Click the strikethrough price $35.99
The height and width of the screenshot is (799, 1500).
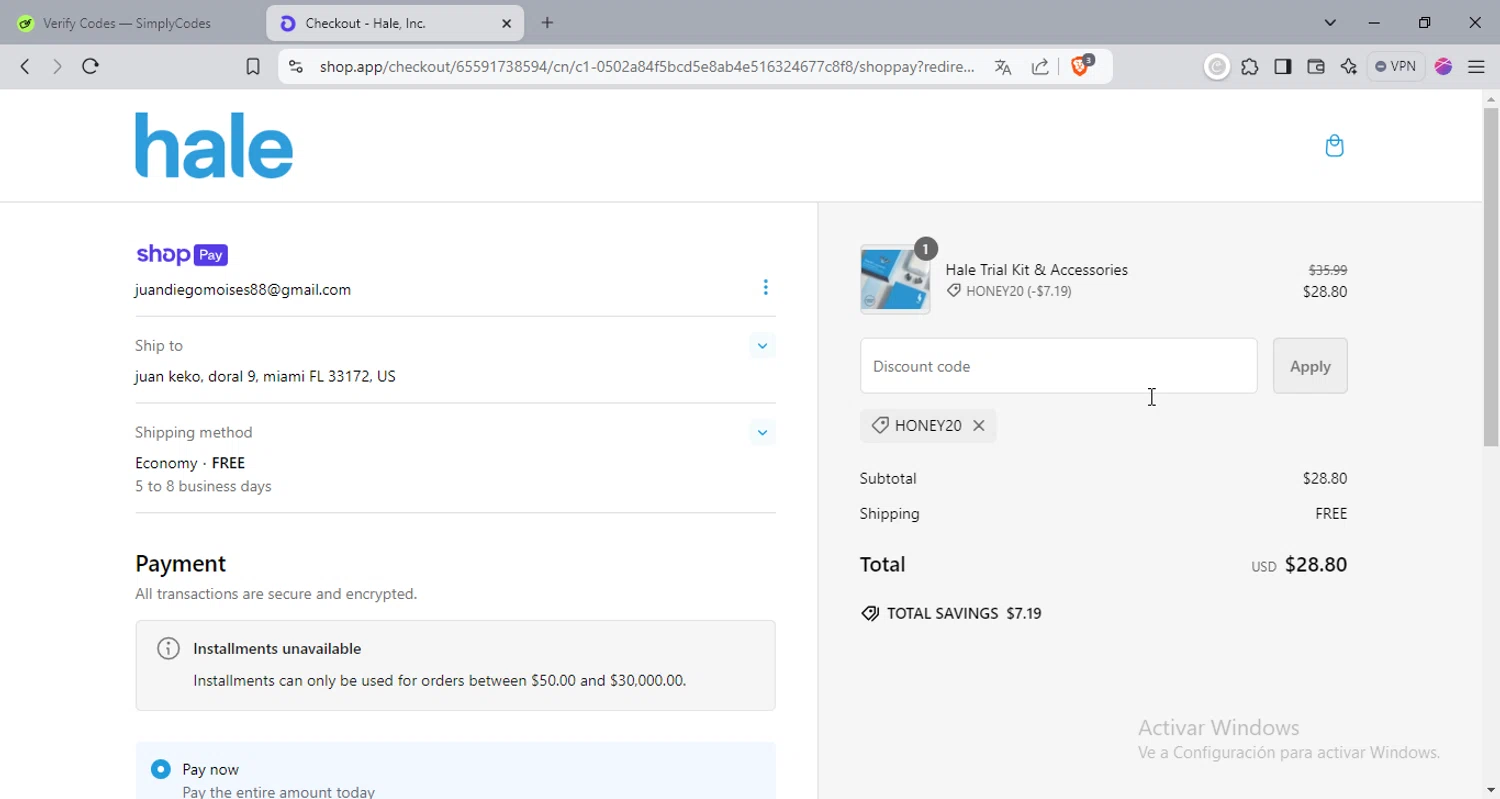[1328, 270]
